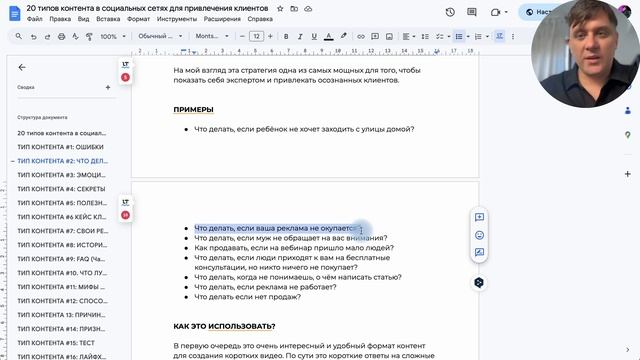This screenshot has height=360, width=640.
Task: Go to outline item ТИП КОНТЕНТА #9: FAQ
Action: click(x=61, y=259)
